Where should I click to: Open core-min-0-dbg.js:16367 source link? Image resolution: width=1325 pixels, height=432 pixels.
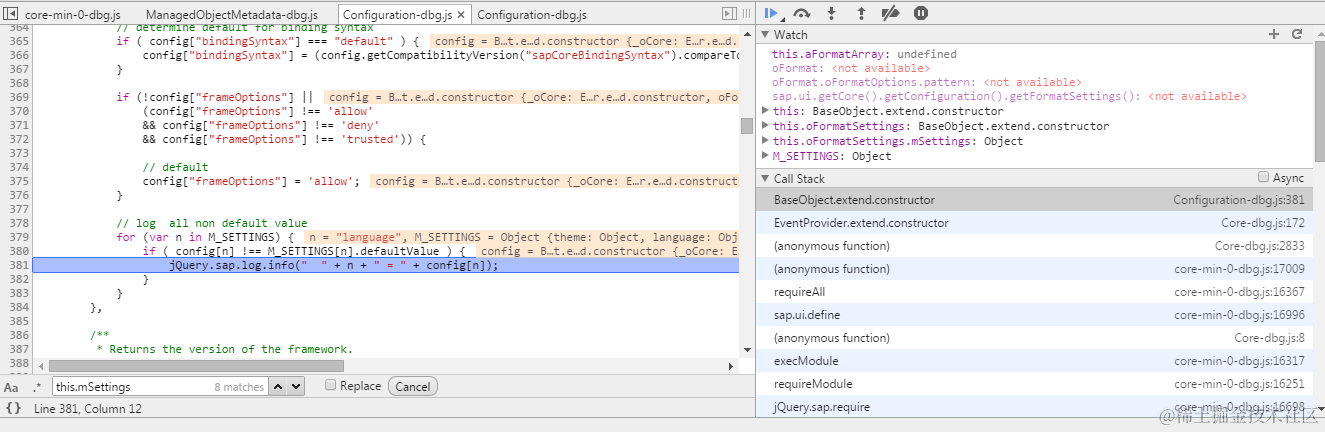1238,292
